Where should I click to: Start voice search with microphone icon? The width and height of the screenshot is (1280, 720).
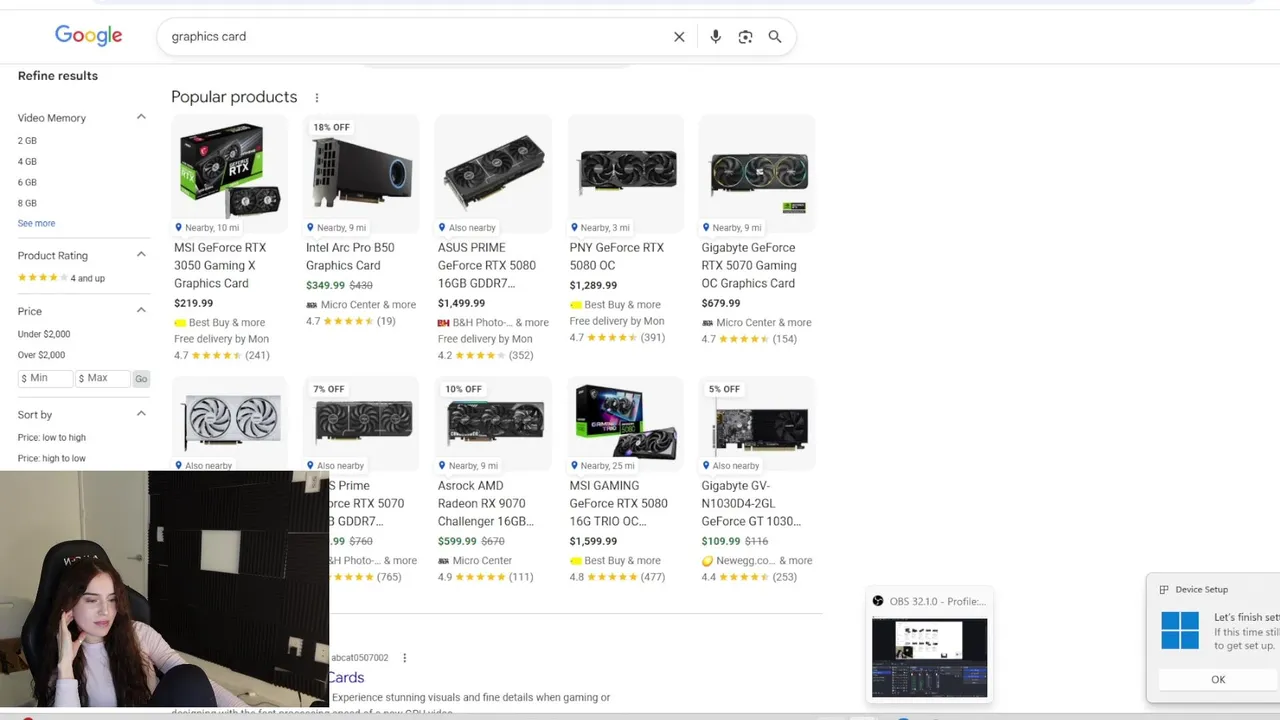715,37
